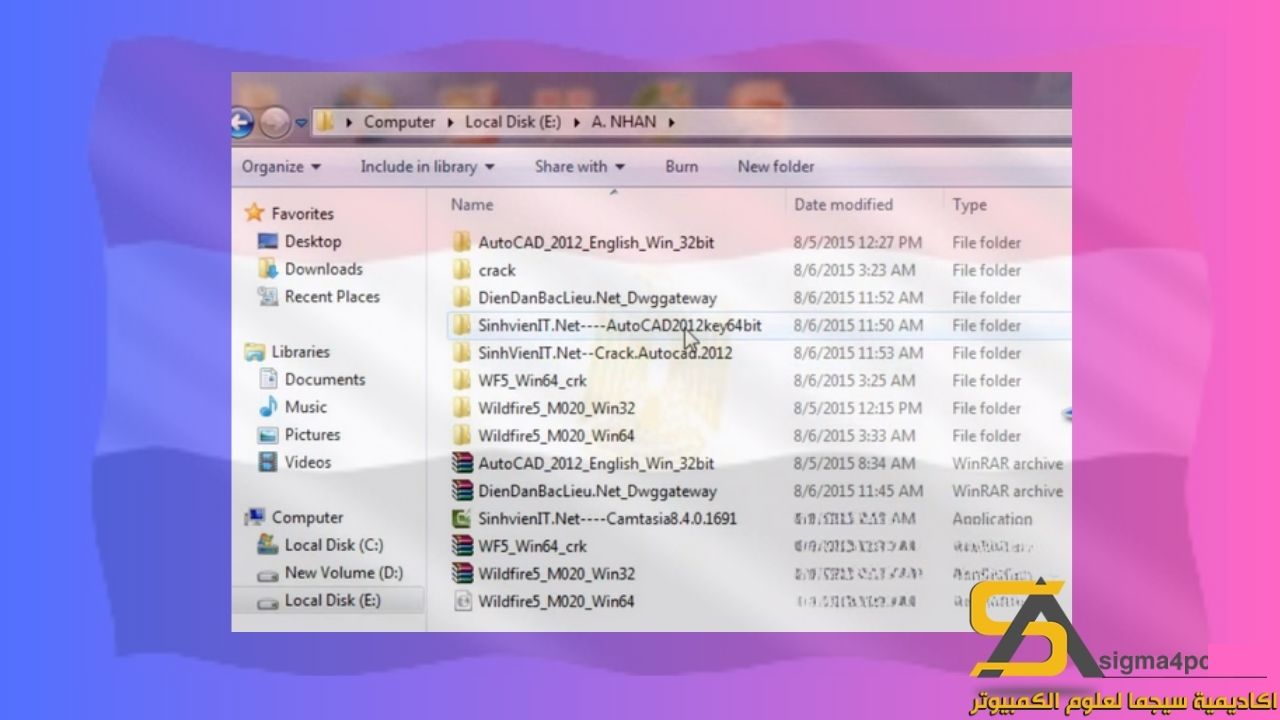Image resolution: width=1280 pixels, height=720 pixels.
Task: Click the Burn toolbar button
Action: click(682, 167)
